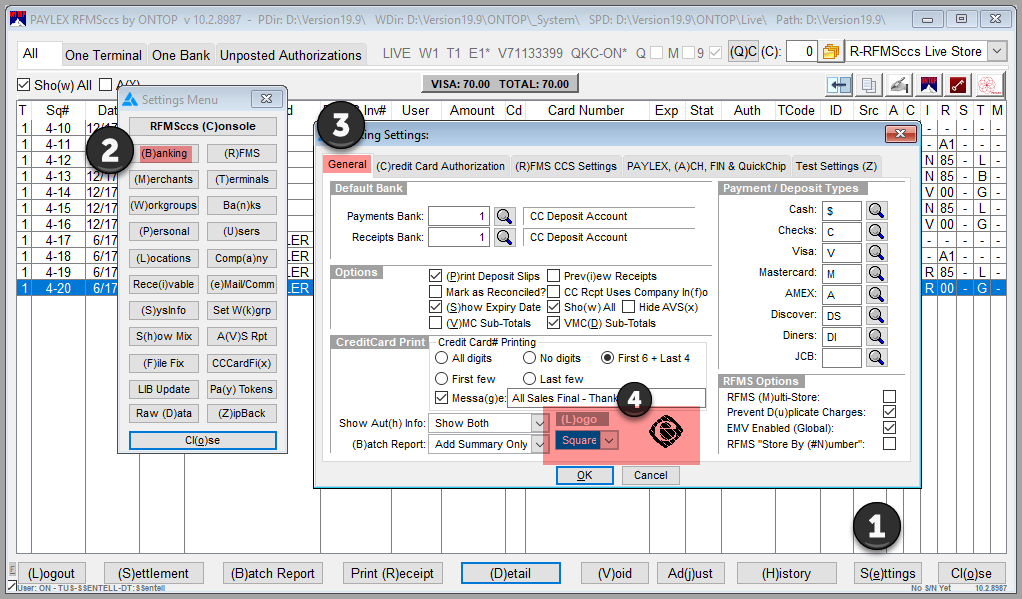1022x599 pixels.
Task: Click the Checks type magnifier icon
Action: click(x=877, y=231)
